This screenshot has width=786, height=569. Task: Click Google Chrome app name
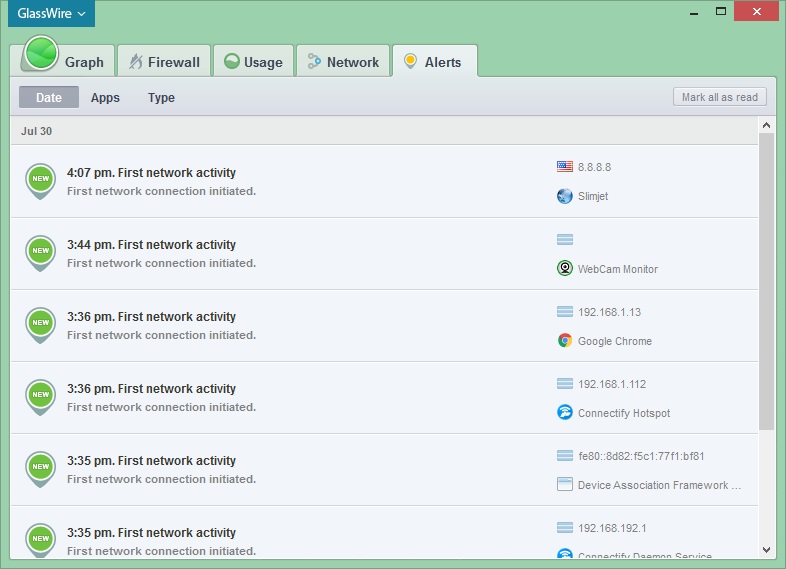tap(615, 341)
